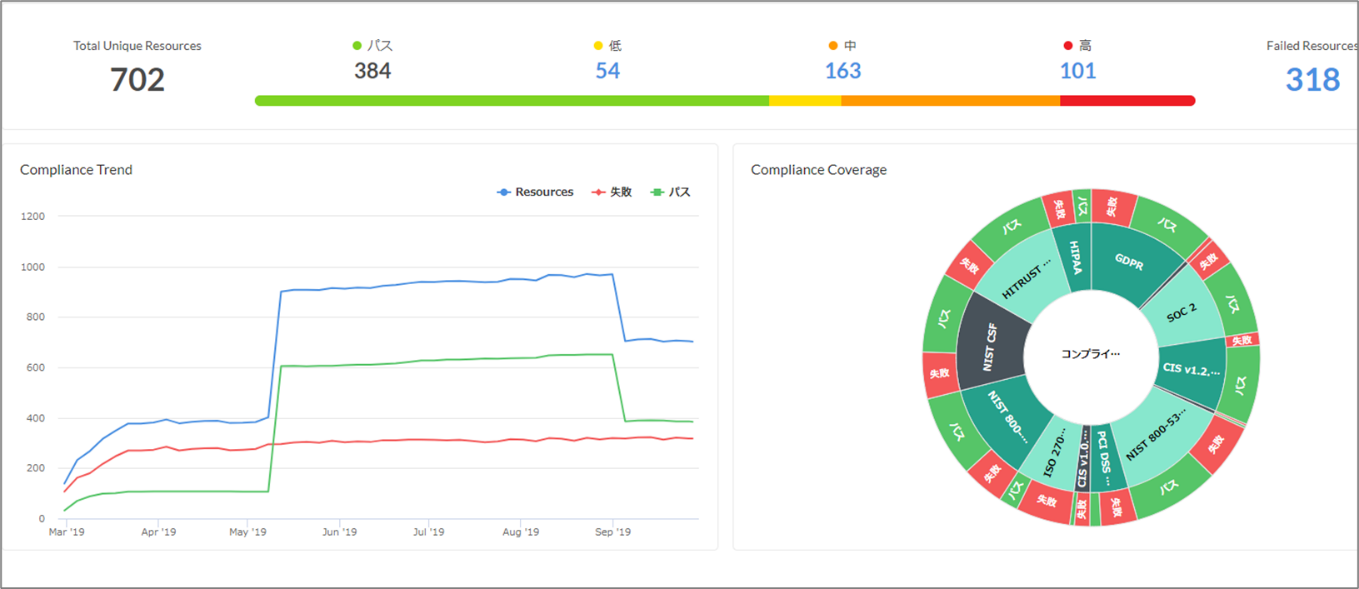The image size is (1359, 589).
Task: Open the 高 severity count 101
Action: 1078,71
